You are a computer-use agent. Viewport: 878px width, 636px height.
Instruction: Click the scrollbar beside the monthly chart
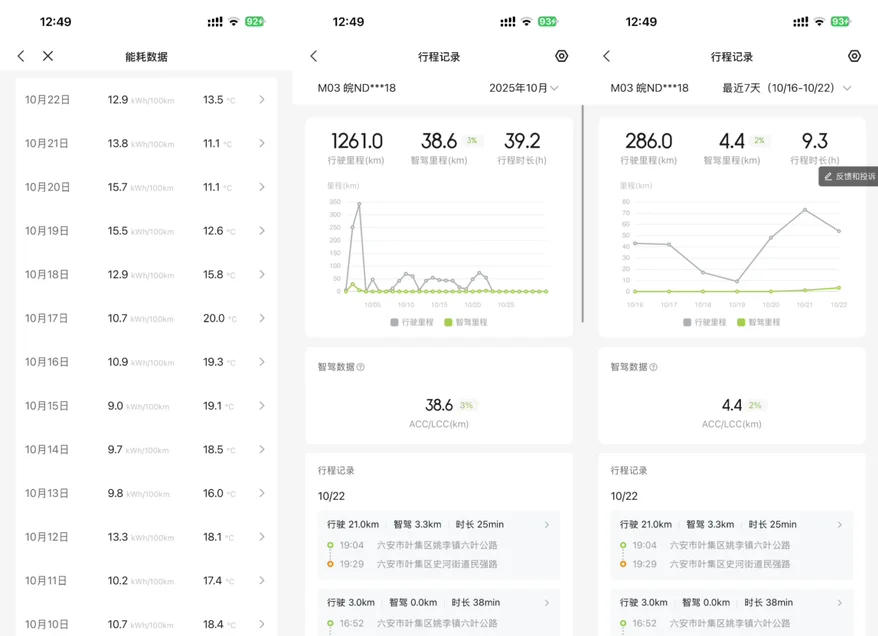583,214
